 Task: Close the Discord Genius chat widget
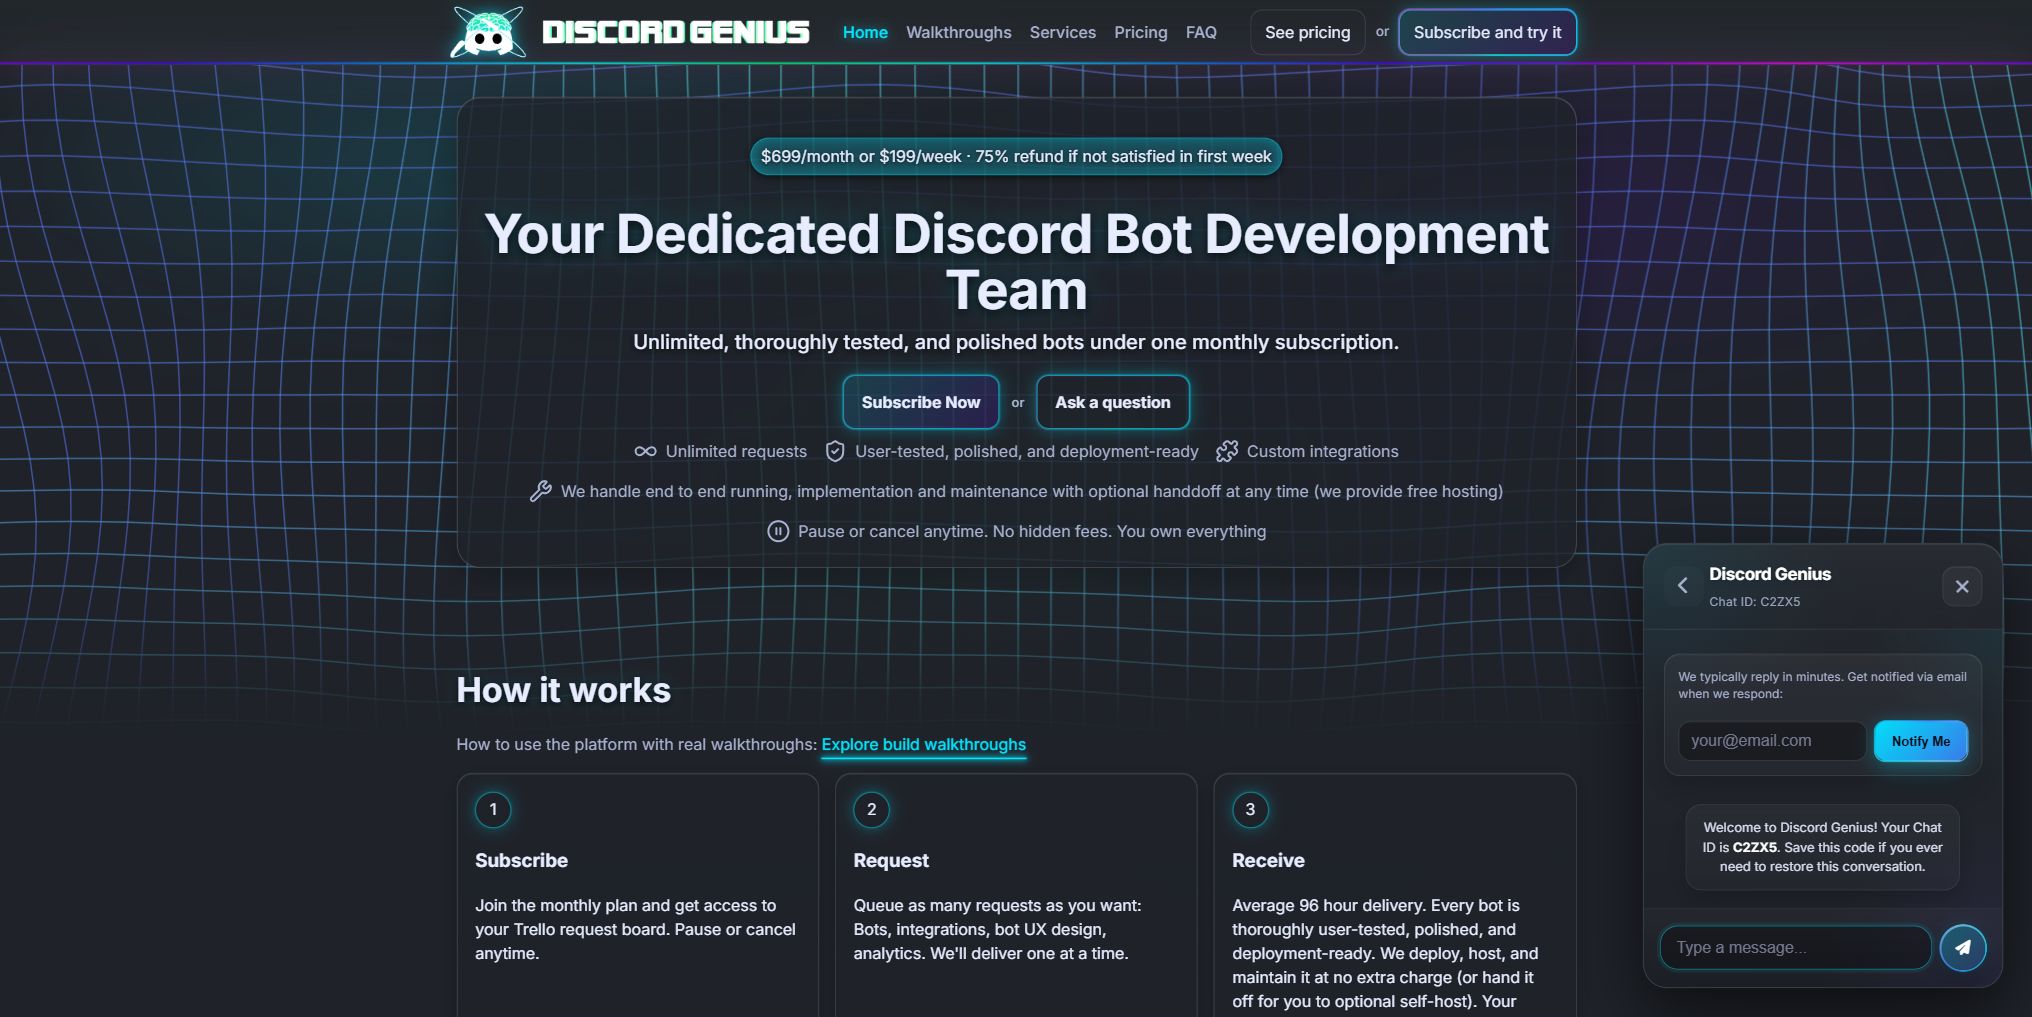pyautogui.click(x=1962, y=586)
